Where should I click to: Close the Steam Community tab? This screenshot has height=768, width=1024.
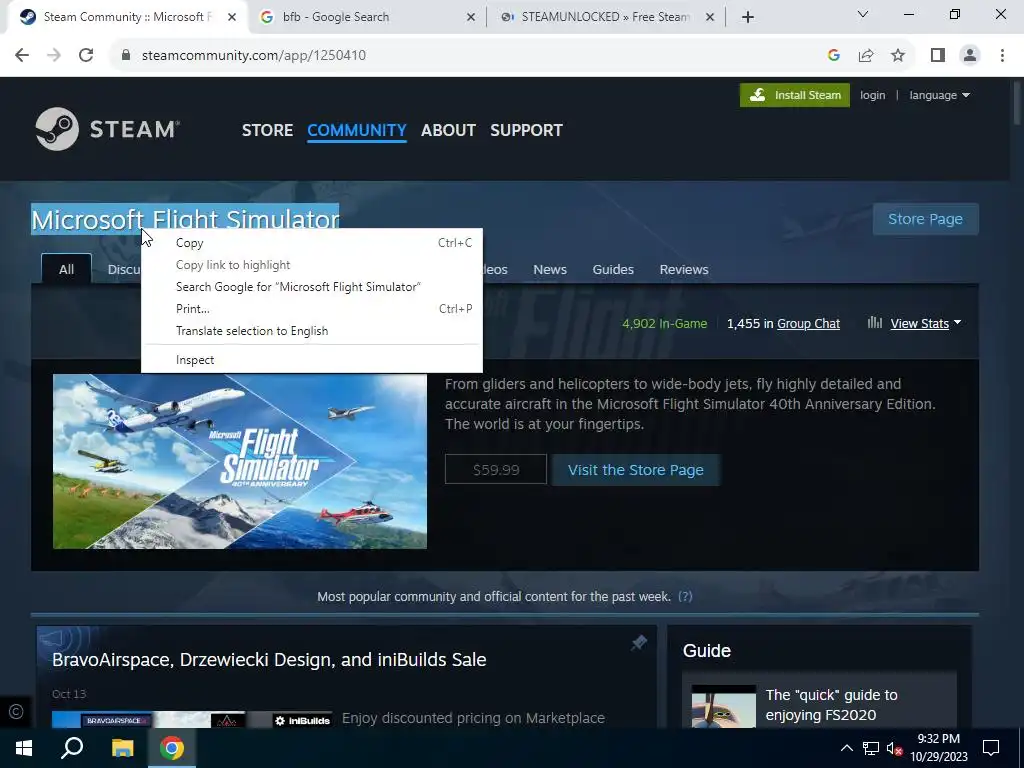232,18
